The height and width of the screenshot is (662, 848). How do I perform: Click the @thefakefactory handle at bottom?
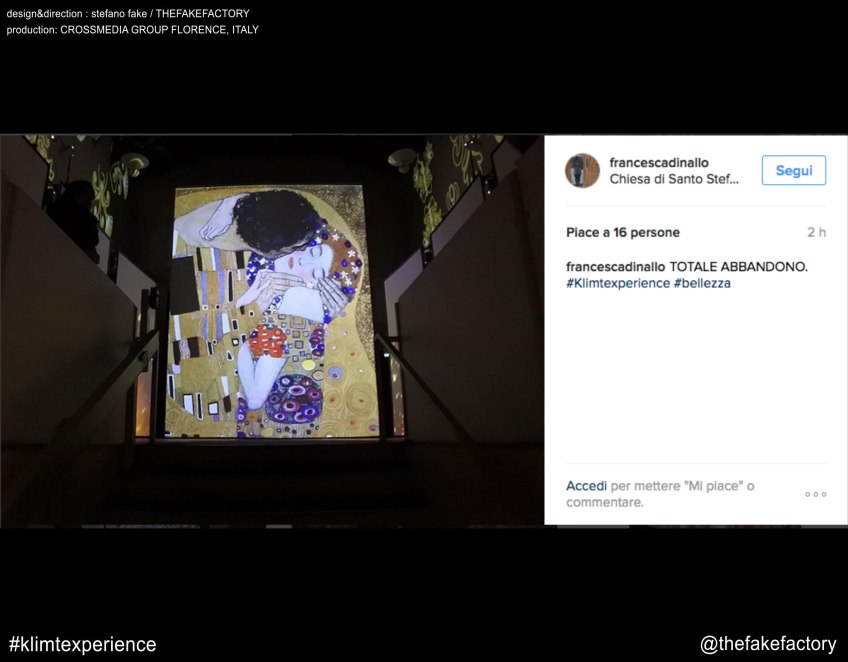coord(767,644)
